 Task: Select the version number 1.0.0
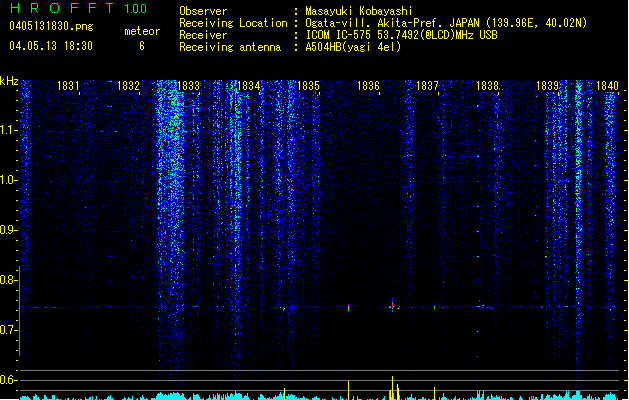(136, 8)
